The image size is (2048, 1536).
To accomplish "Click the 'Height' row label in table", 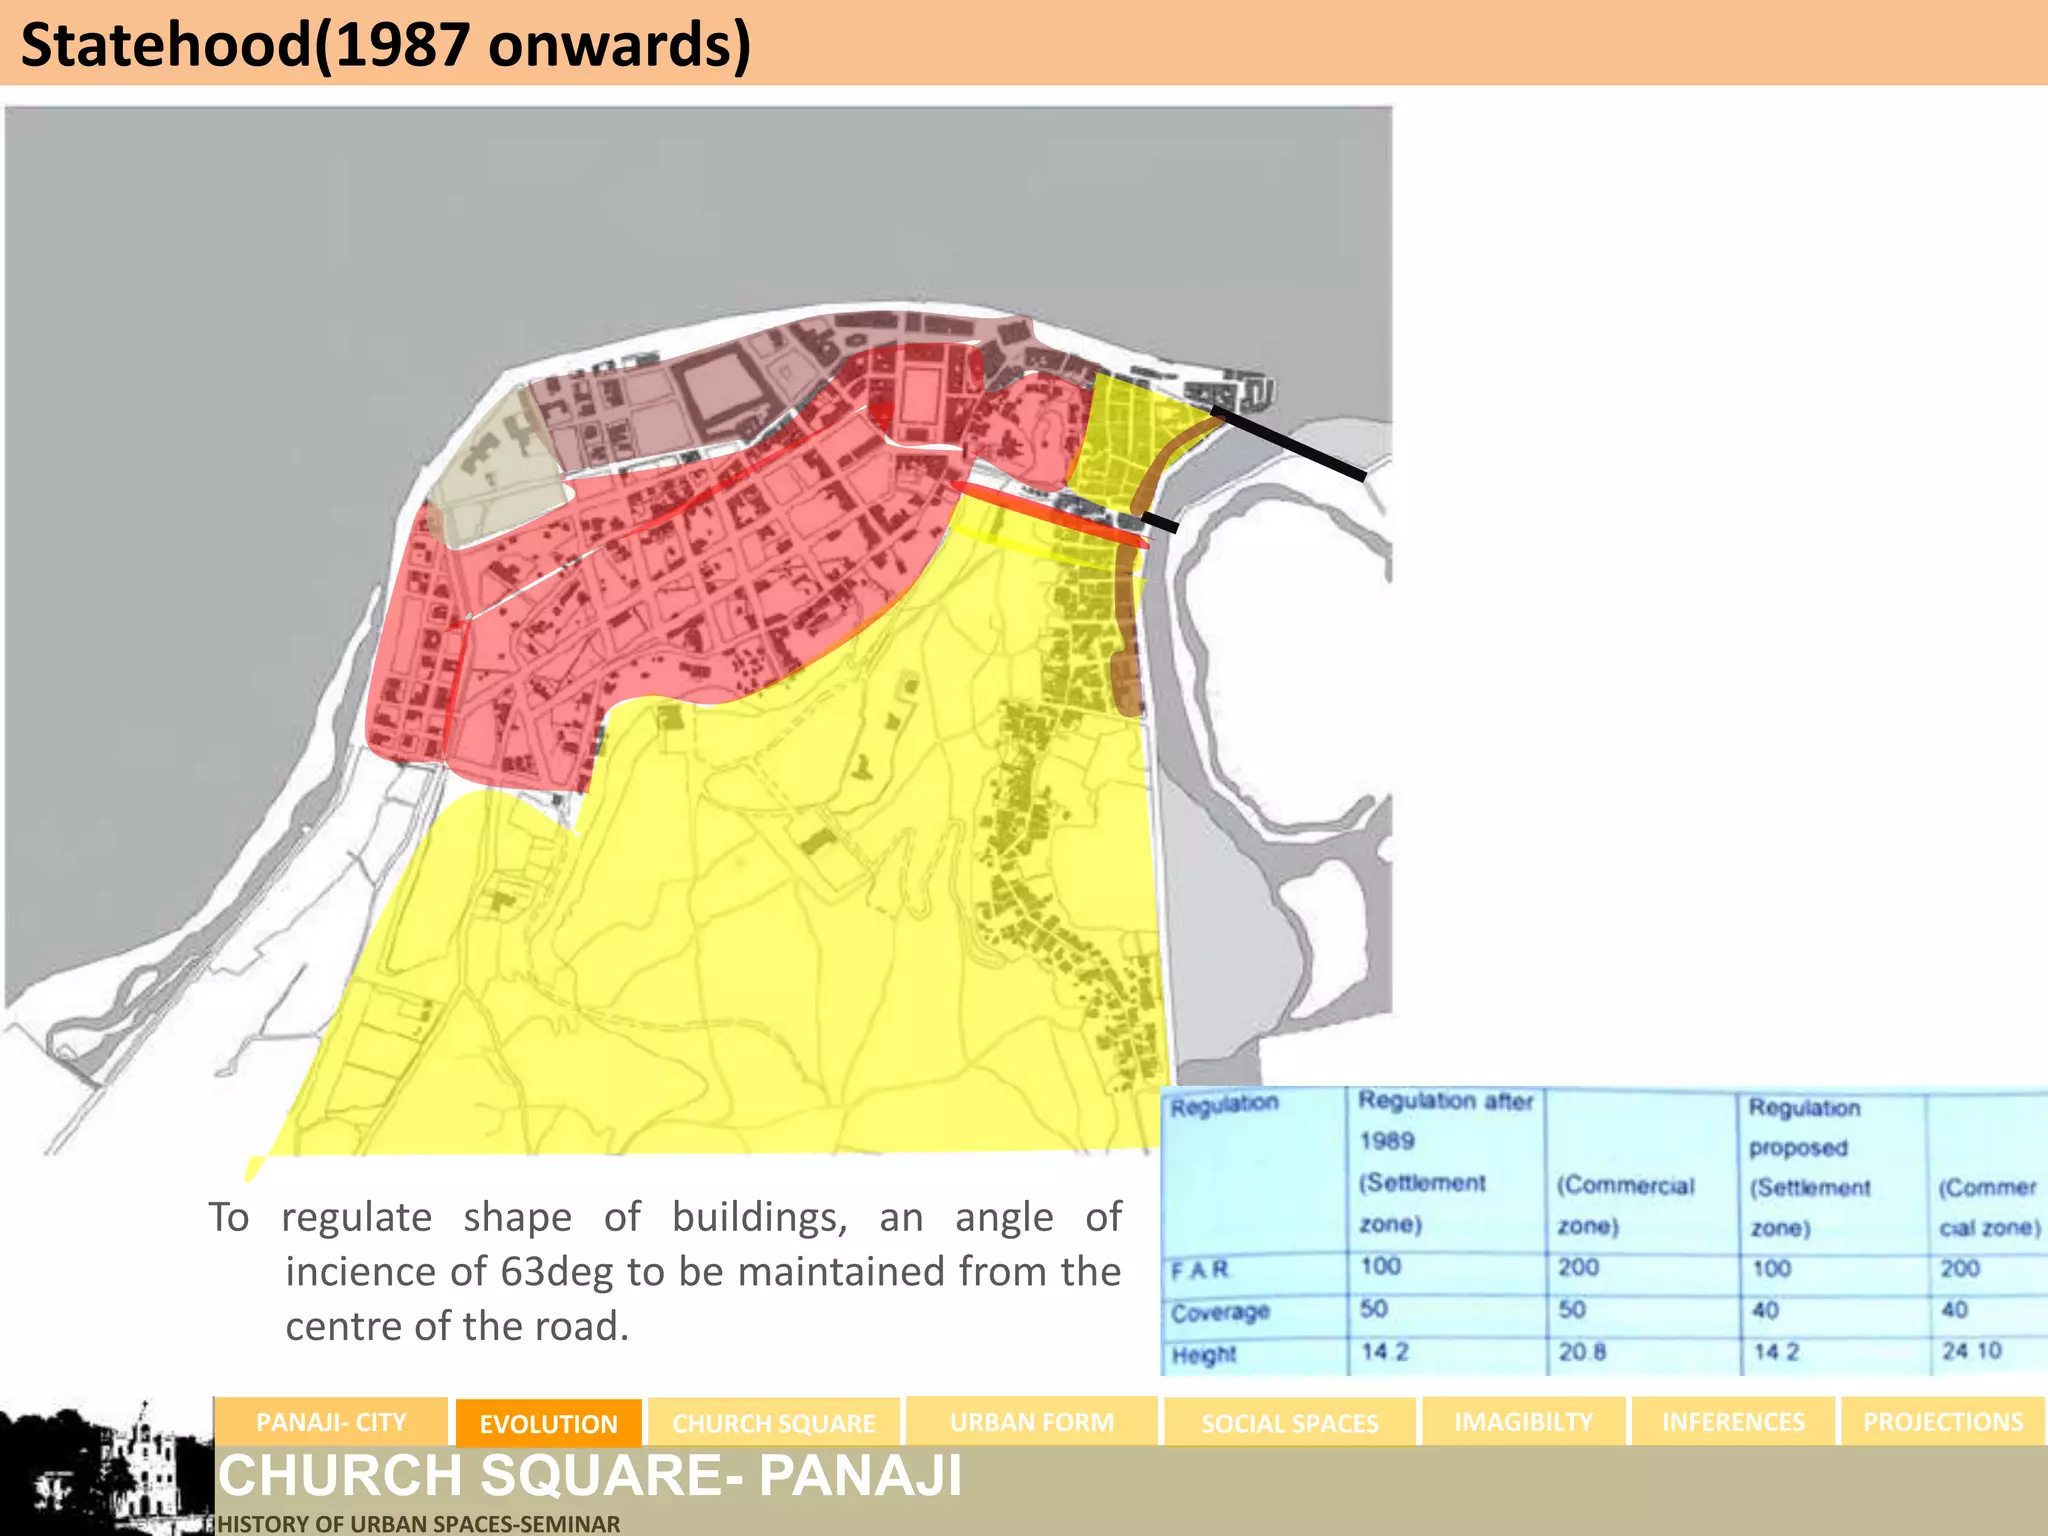I will 1204,1354.
